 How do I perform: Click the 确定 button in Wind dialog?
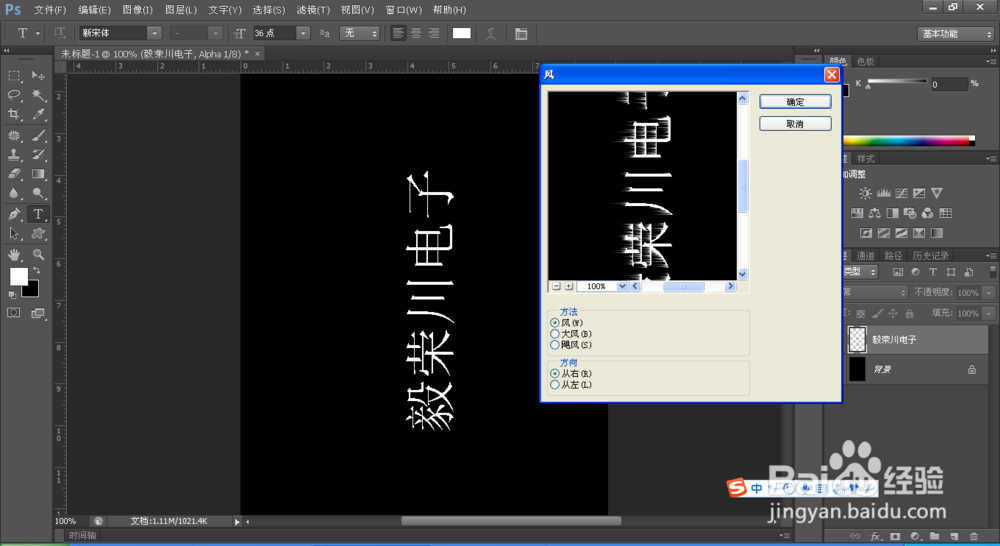click(x=795, y=101)
